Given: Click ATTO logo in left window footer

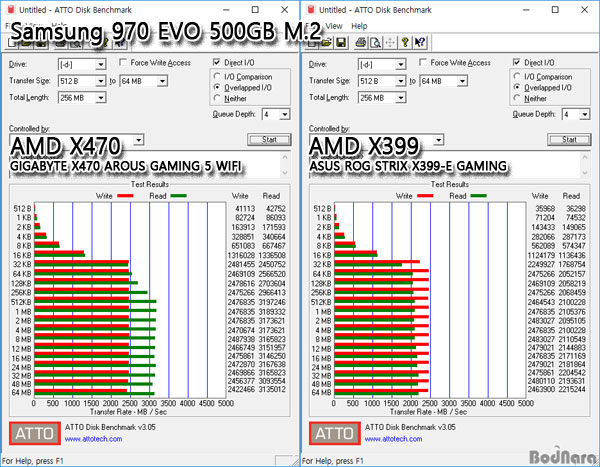Looking at the screenshot, I should click(x=33, y=433).
